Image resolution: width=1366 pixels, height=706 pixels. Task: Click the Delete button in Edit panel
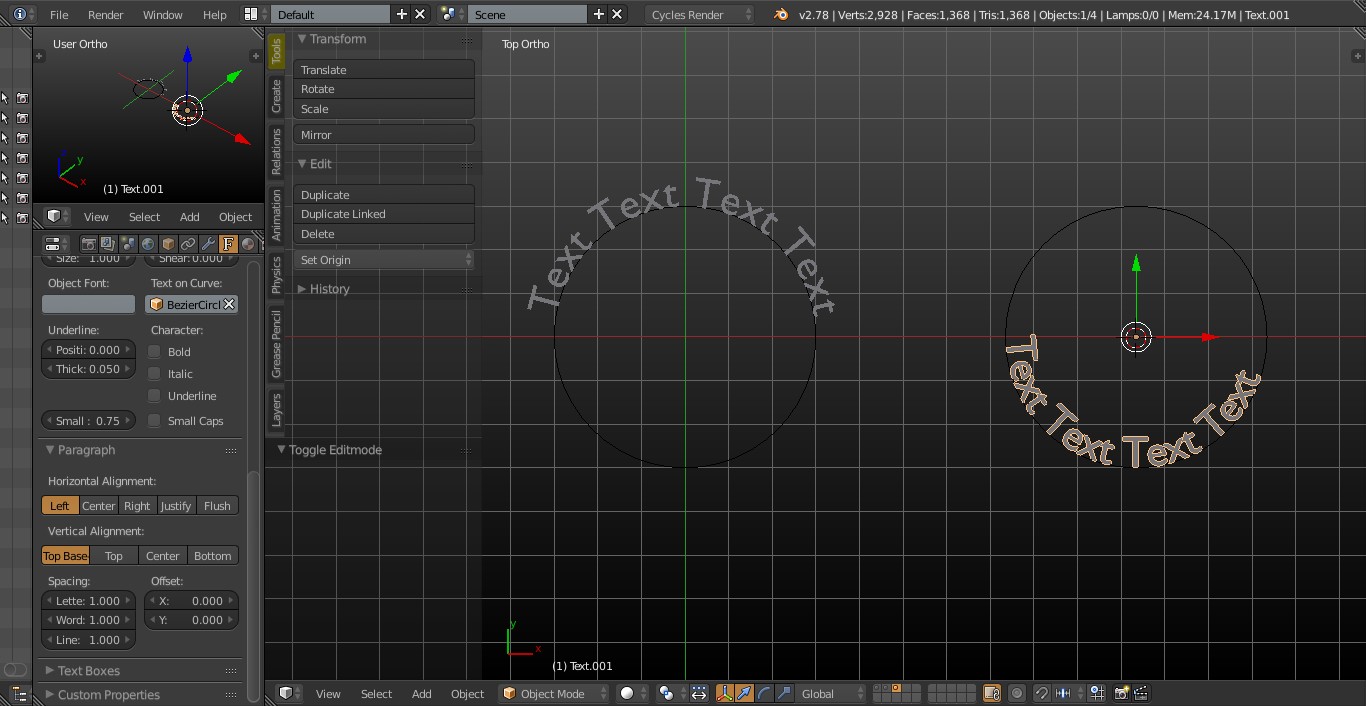tap(384, 234)
